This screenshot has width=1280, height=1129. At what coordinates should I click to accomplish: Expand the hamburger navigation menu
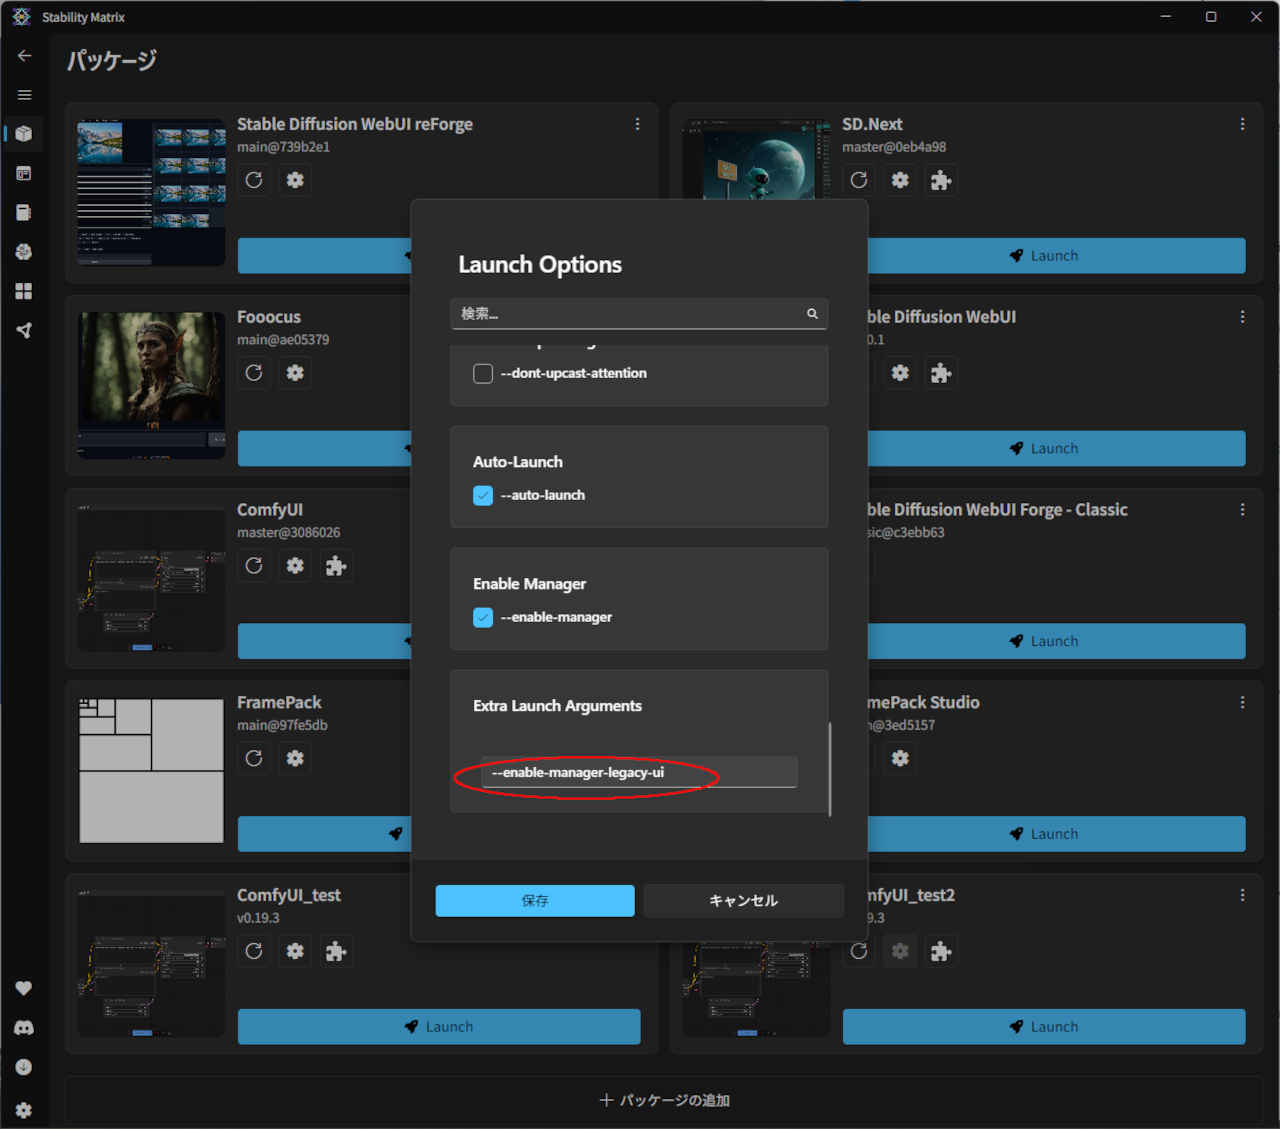(24, 95)
